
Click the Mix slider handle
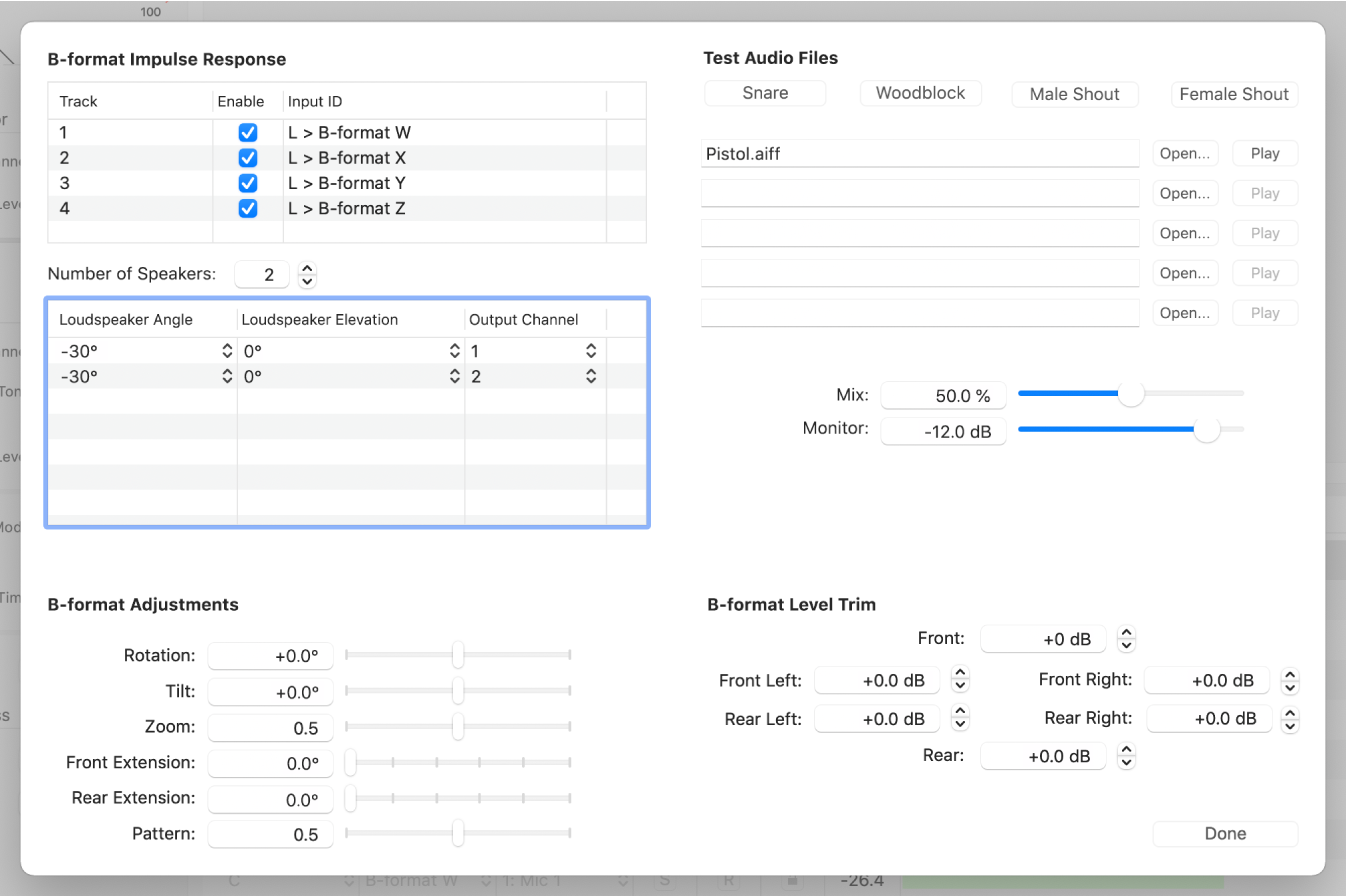pos(1131,394)
